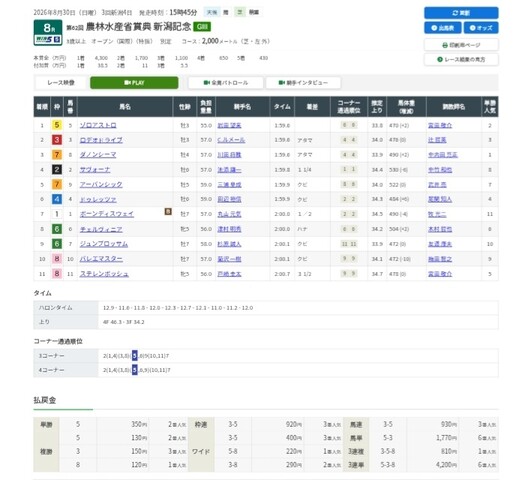Screen dimensions: 532x480
Task: Open the 騎手インタビュー jockey interview video
Action: click(x=303, y=83)
